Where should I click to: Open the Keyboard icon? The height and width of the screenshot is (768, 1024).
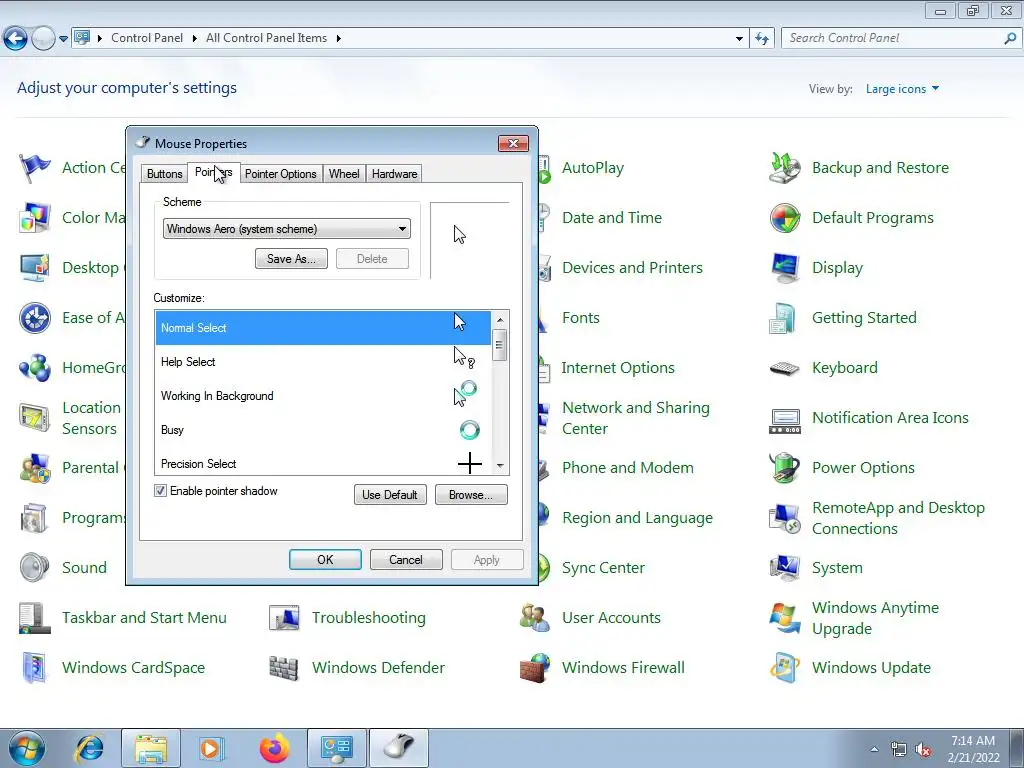point(785,368)
